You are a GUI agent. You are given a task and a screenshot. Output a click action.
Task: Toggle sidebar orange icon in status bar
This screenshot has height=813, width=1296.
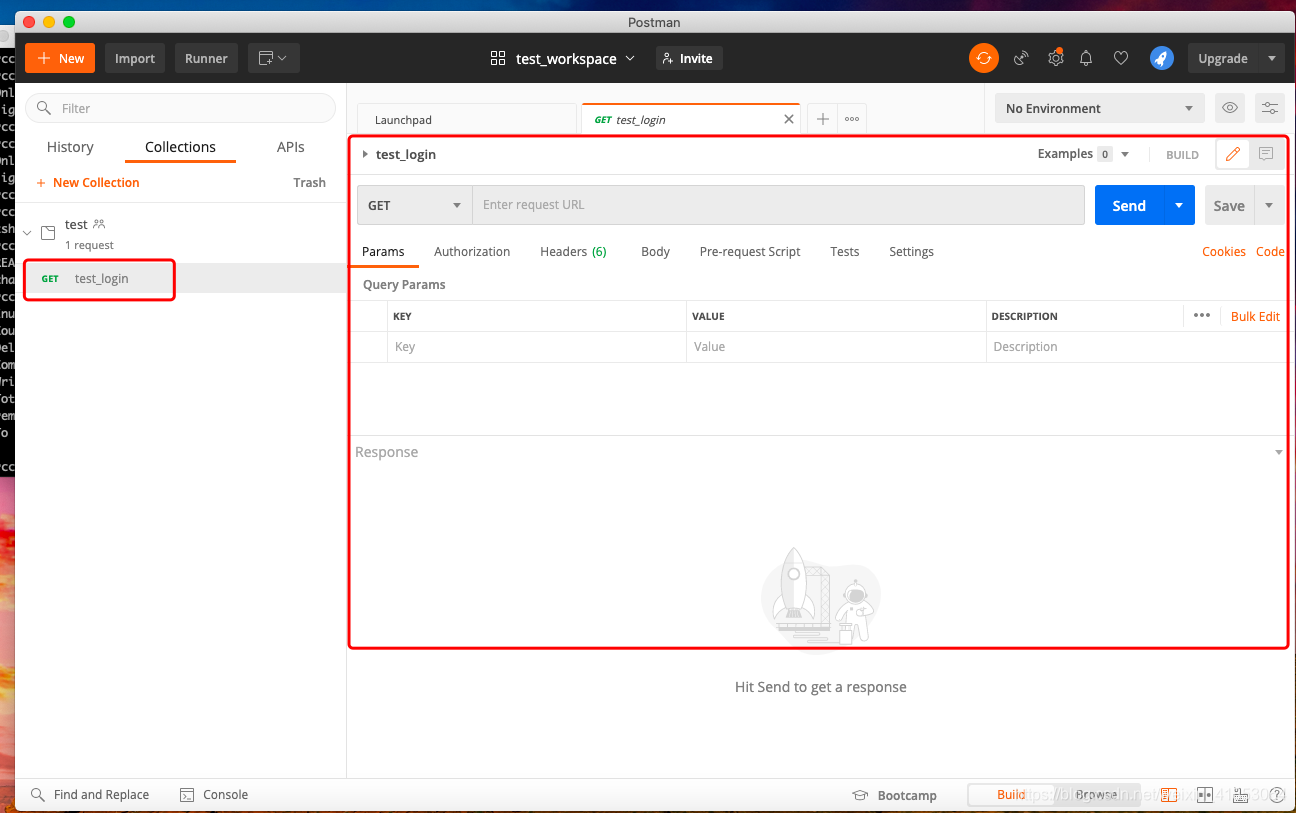point(1169,795)
